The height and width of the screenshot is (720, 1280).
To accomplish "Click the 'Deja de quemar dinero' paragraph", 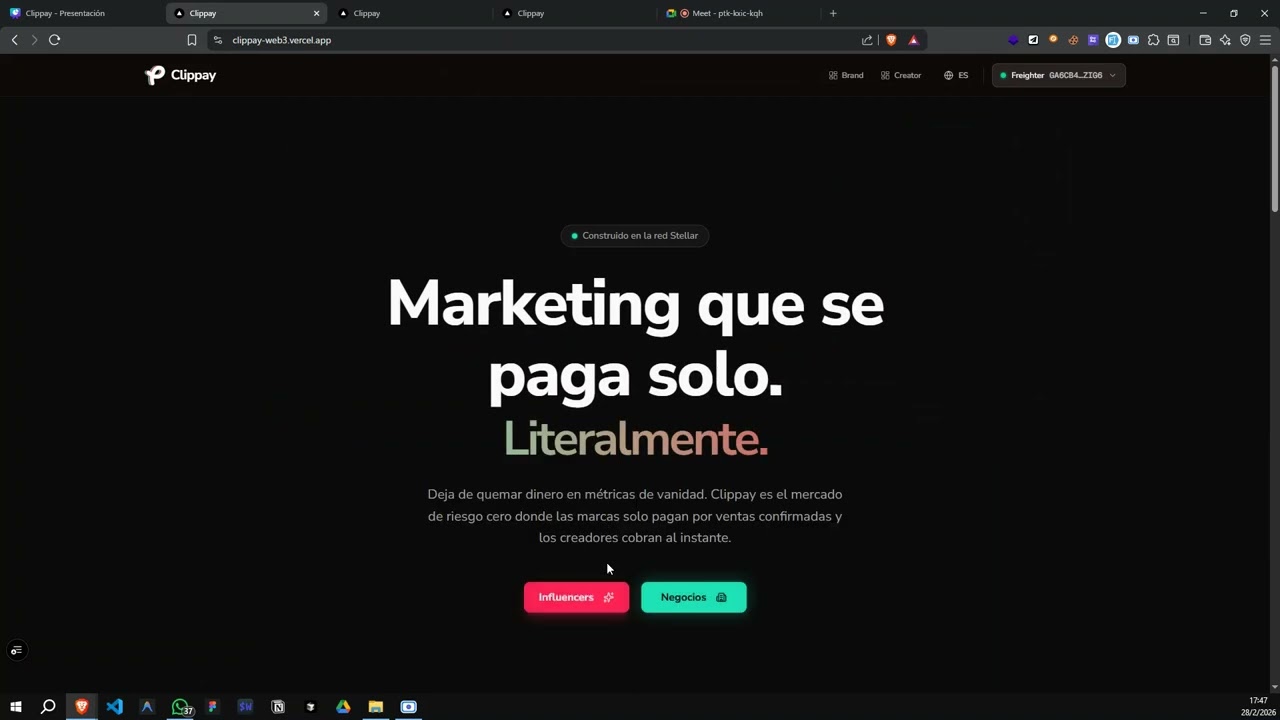I will pos(635,516).
